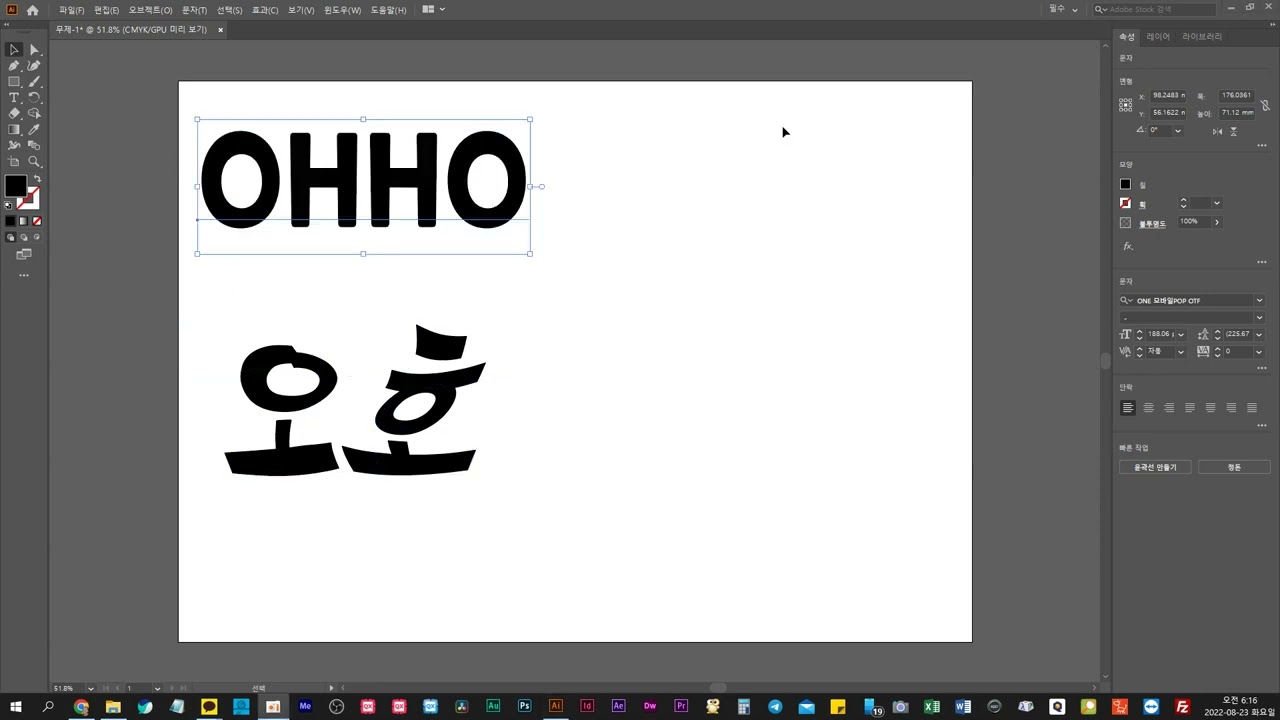
Task: Select the Curvature tool
Action: tap(34, 66)
